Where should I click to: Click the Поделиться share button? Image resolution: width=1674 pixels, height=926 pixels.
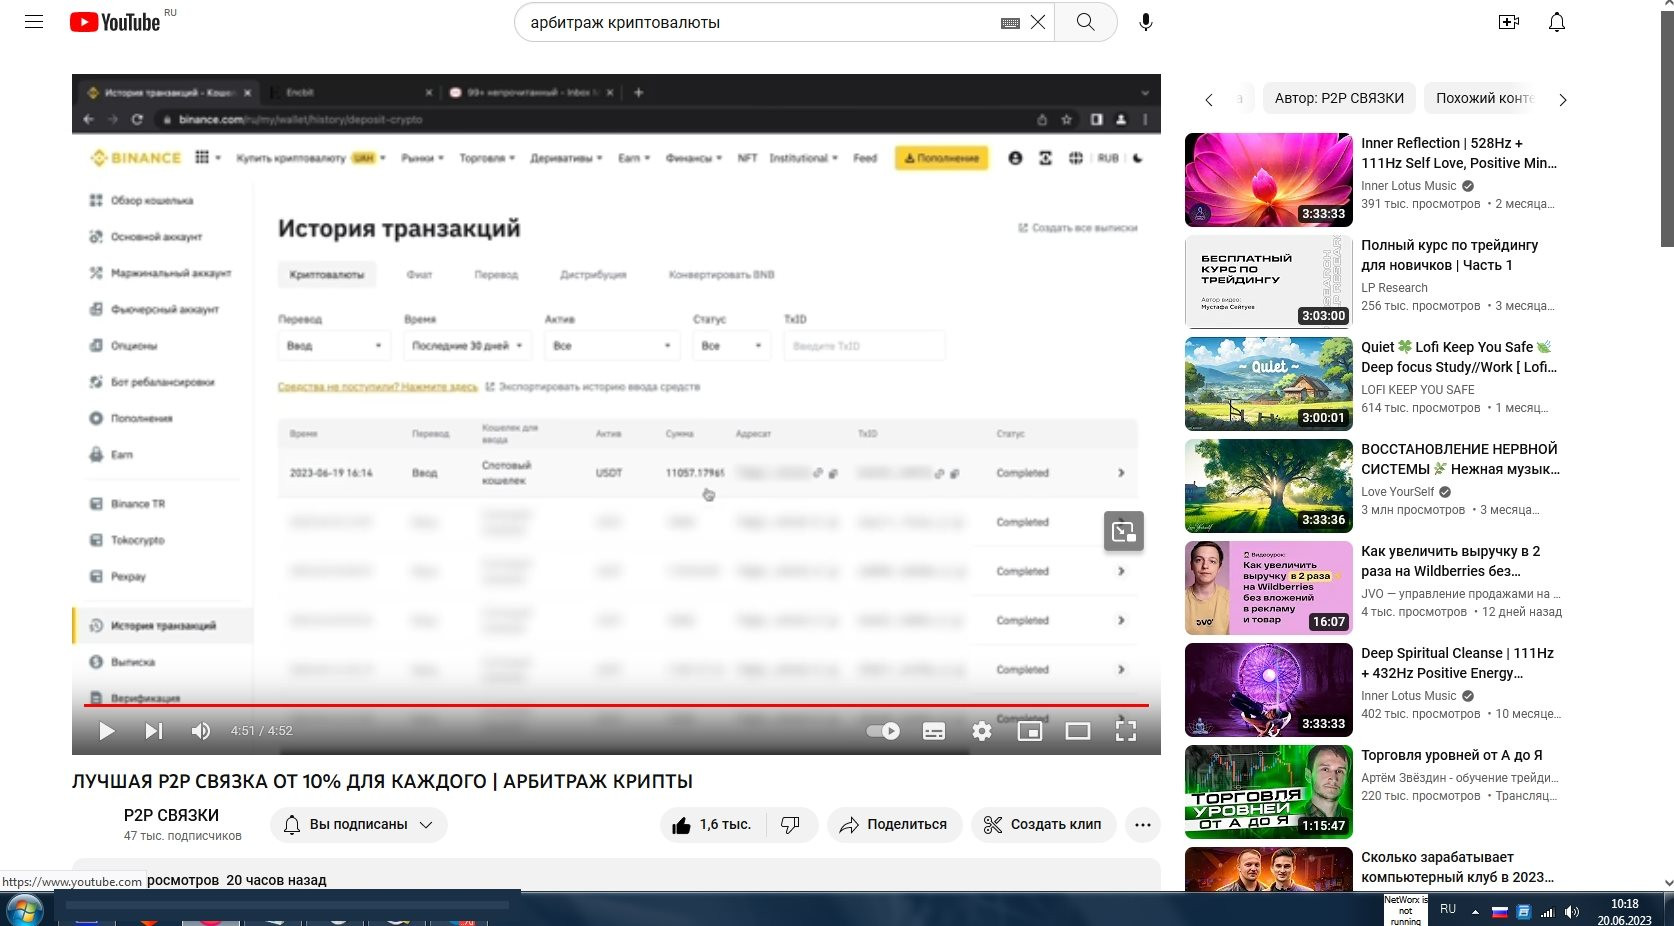[894, 825]
